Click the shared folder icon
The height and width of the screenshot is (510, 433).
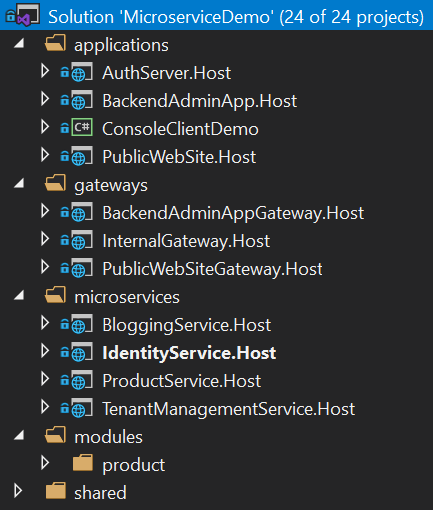click(55, 491)
